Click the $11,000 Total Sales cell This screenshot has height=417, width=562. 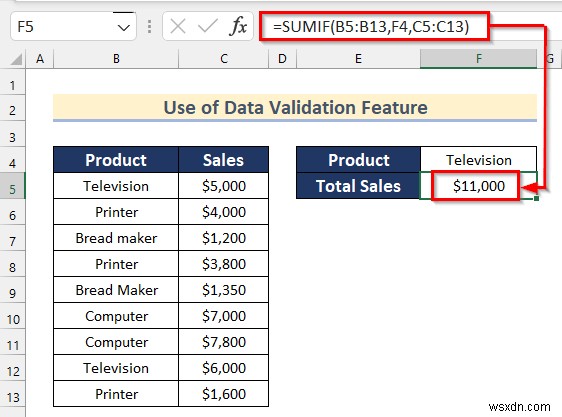(478, 186)
